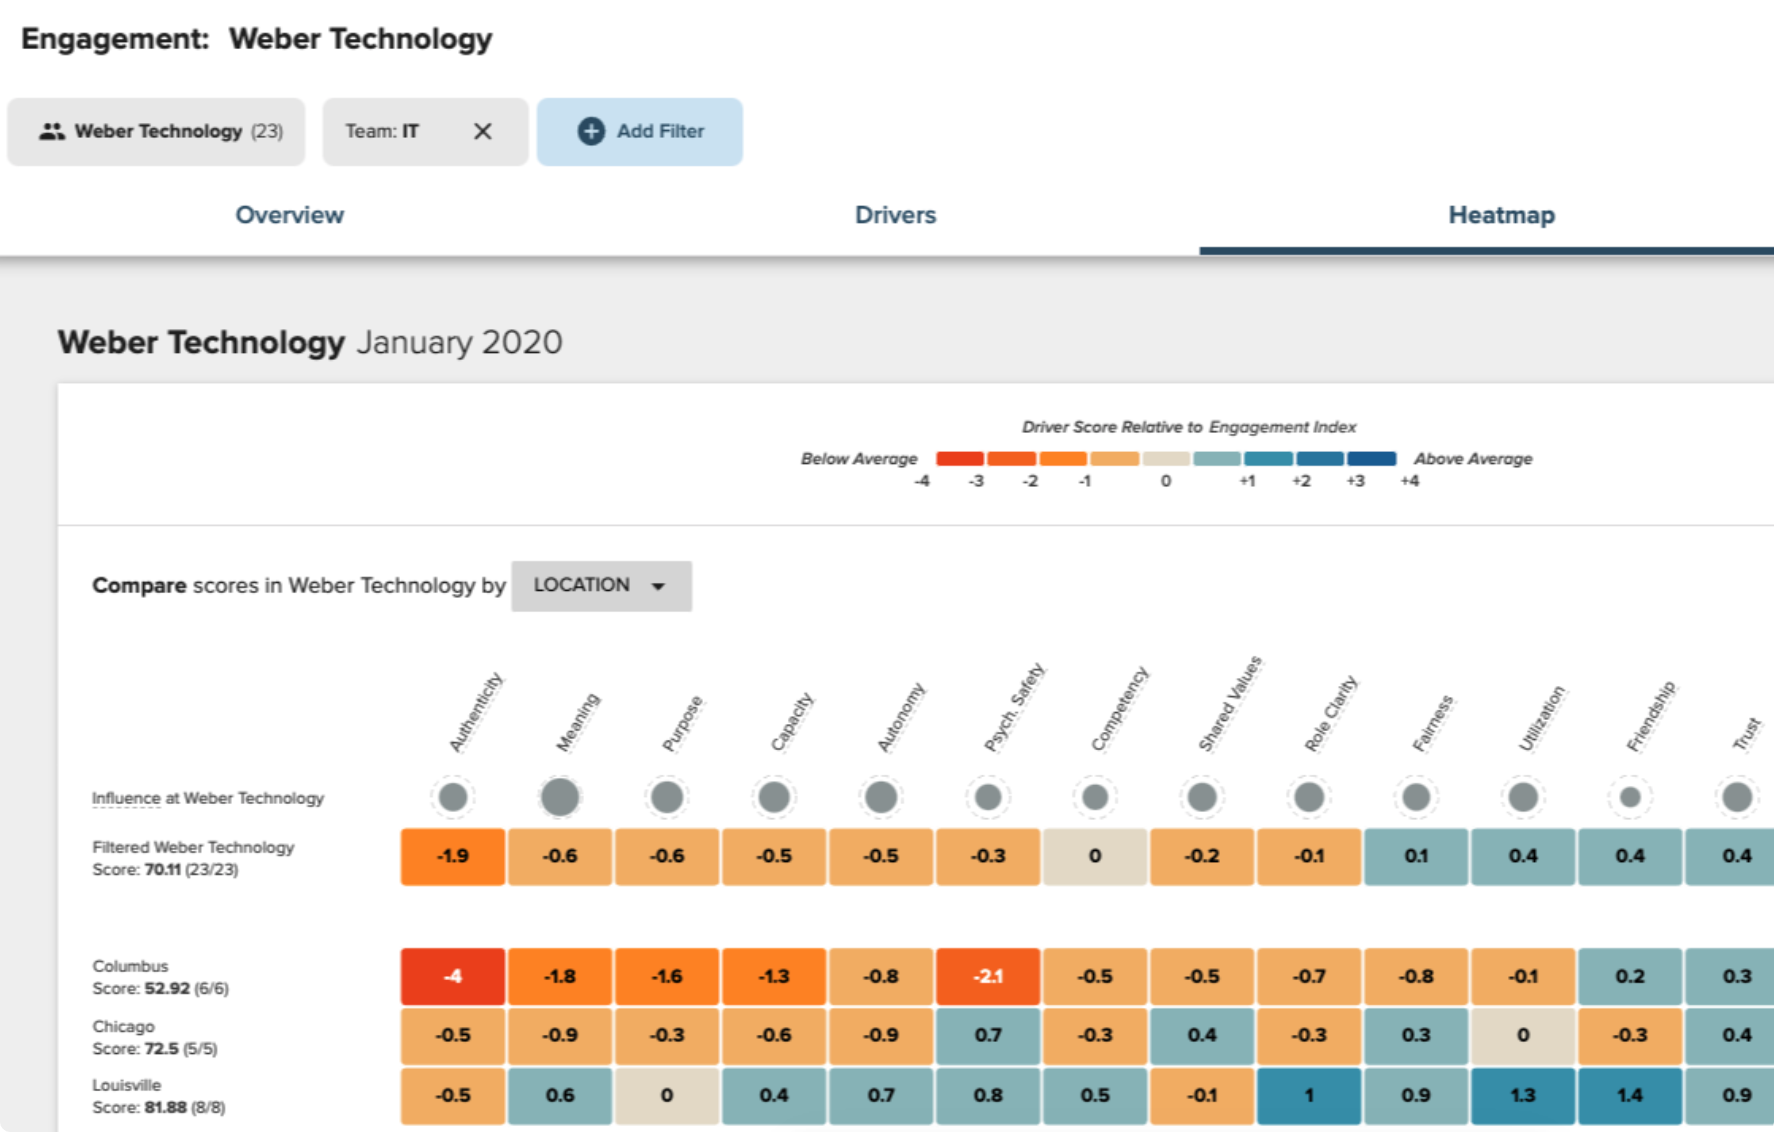Viewport: 1774px width, 1132px height.
Task: Remove the Team: IT filter
Action: tap(482, 131)
